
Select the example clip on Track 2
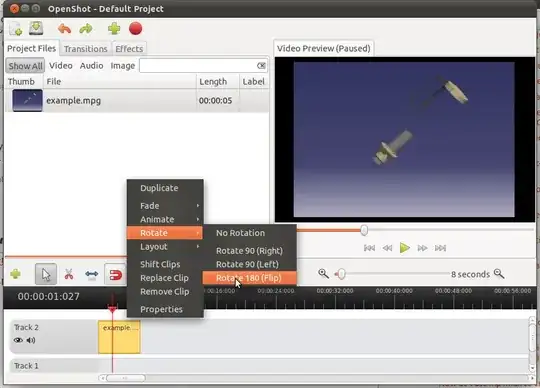(x=119, y=337)
